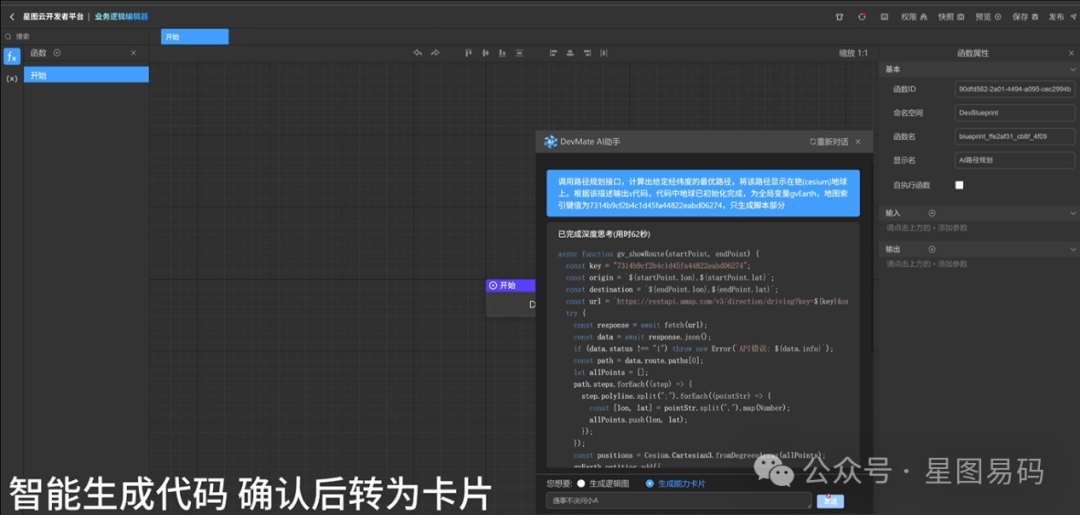Click 重新对话 to restart chat
The height and width of the screenshot is (515, 1080).
coord(829,142)
